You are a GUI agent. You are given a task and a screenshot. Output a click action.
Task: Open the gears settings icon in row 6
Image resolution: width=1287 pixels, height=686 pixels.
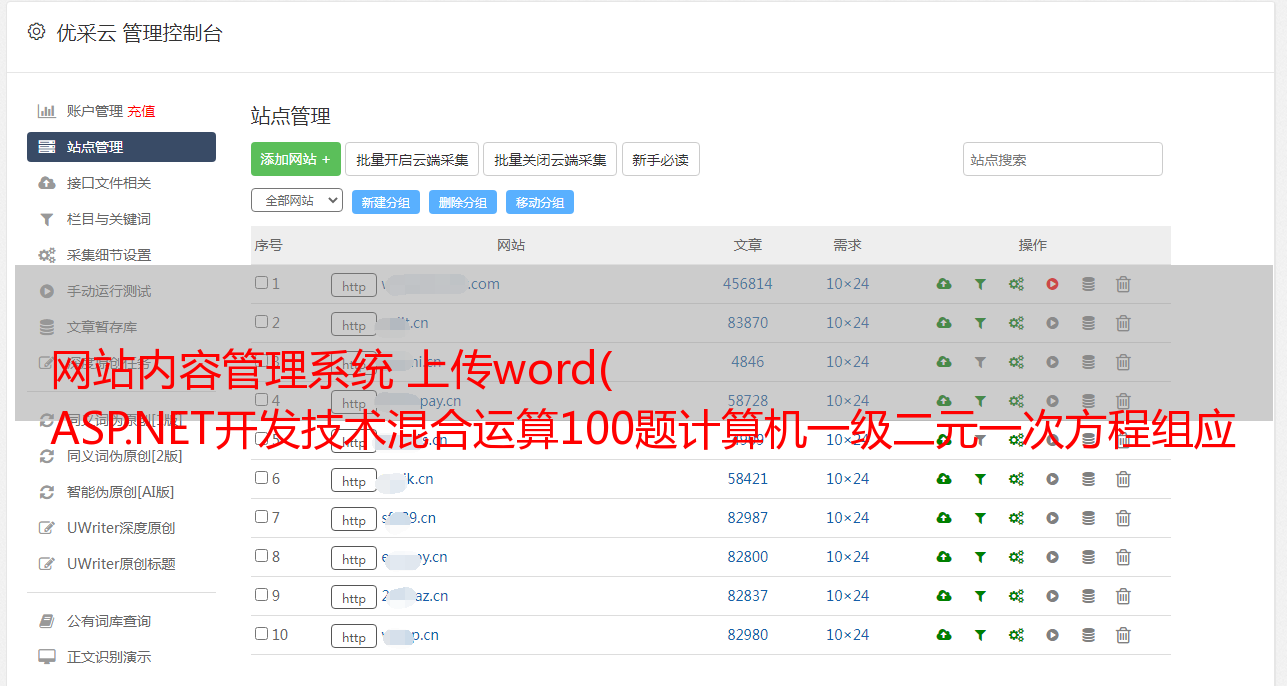[x=1016, y=479]
